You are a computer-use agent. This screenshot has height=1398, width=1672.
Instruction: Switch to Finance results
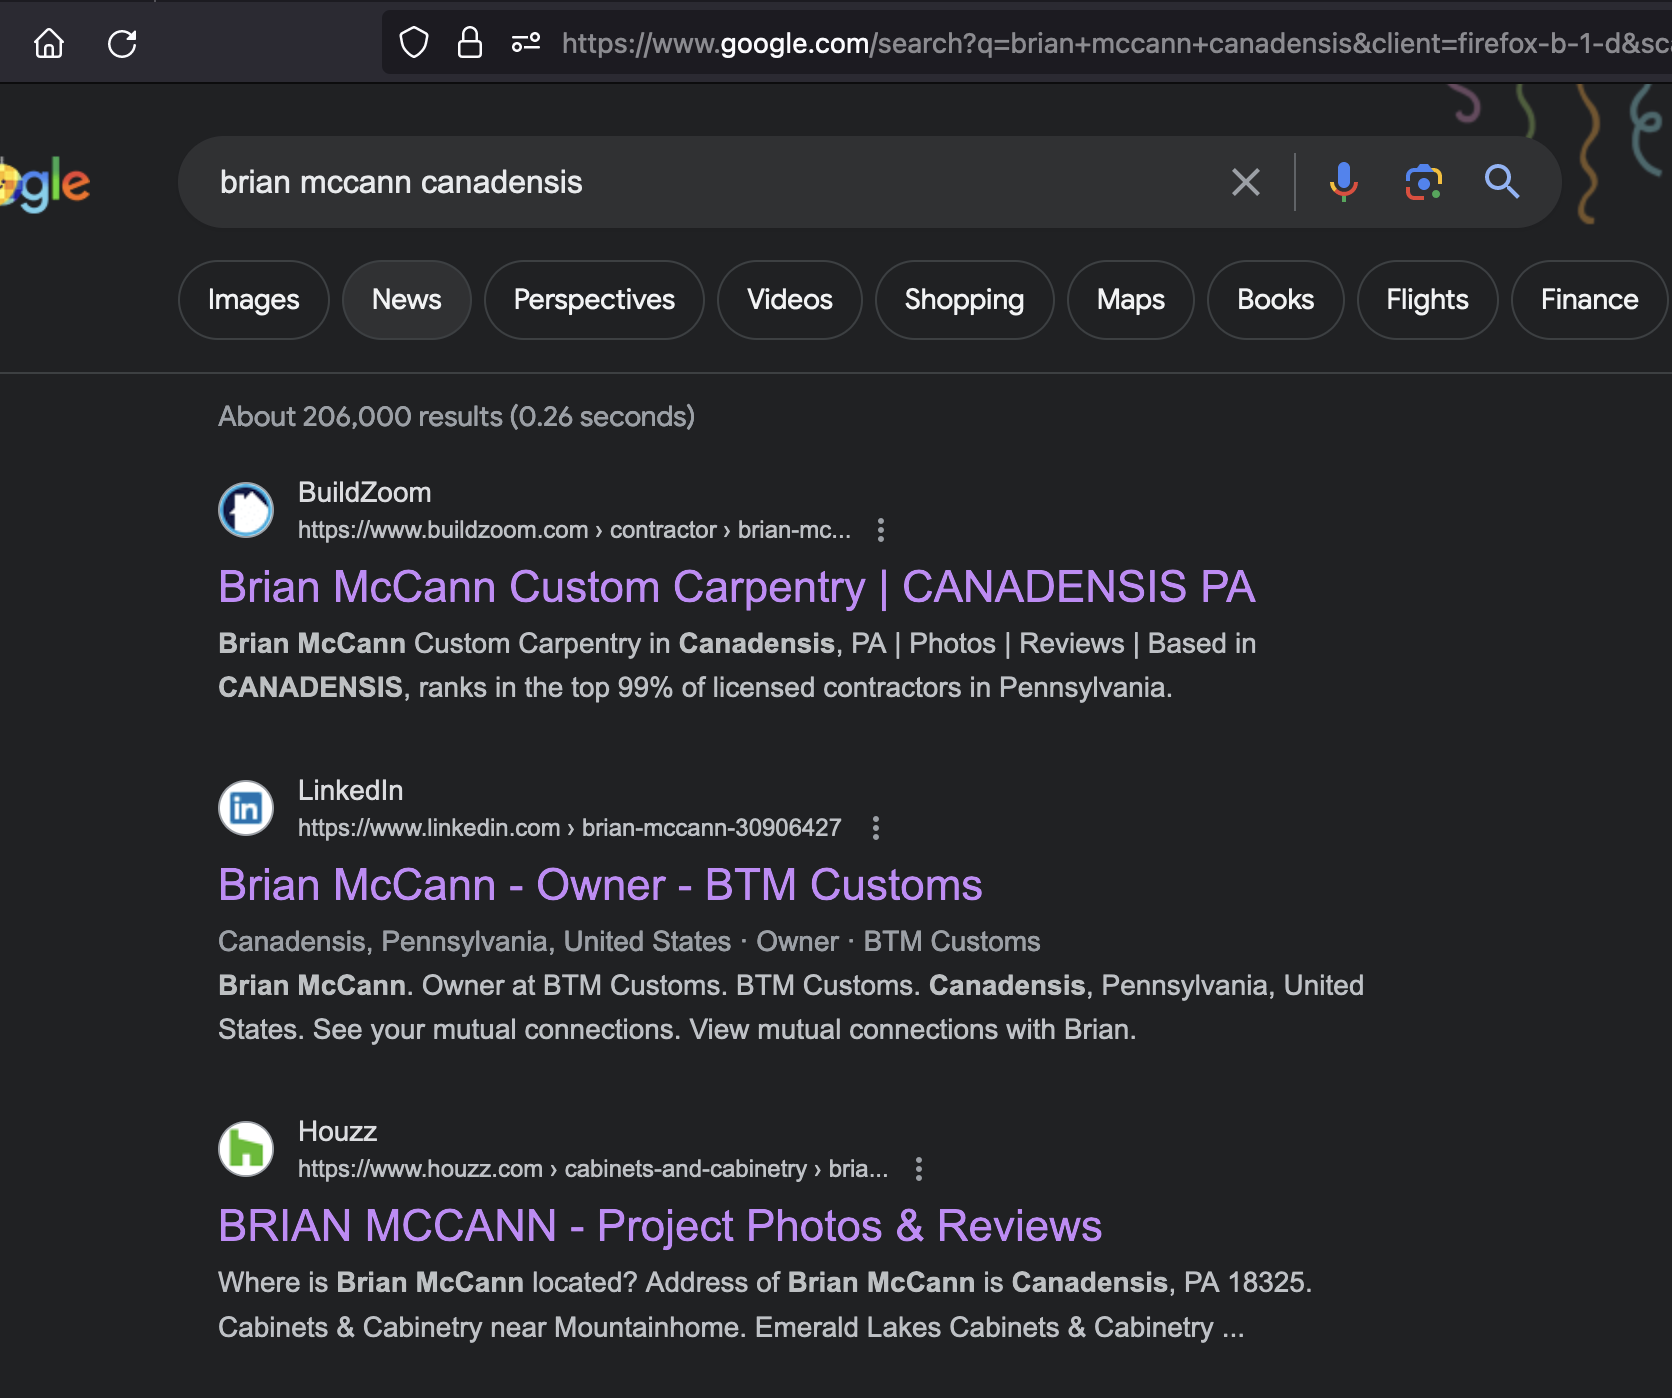pos(1590,300)
